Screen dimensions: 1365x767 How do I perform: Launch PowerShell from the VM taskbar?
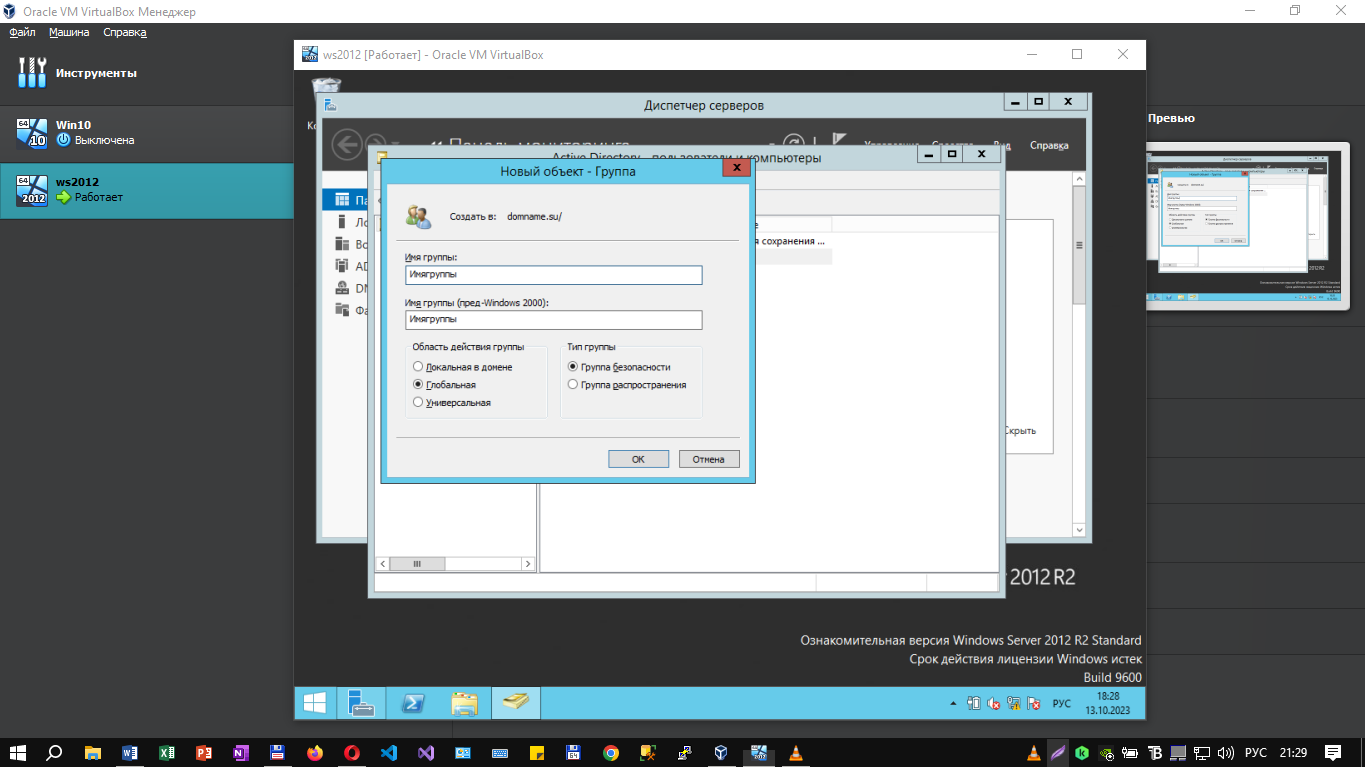click(412, 703)
